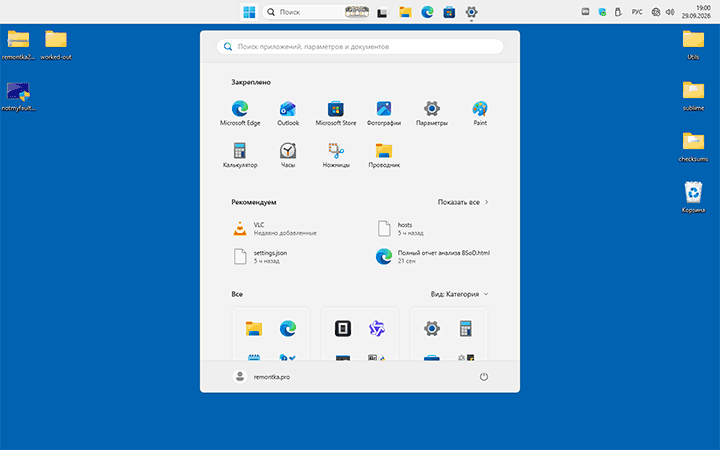Open Microsoft Edge from the taskbar
The width and height of the screenshot is (720, 450).
click(x=428, y=12)
